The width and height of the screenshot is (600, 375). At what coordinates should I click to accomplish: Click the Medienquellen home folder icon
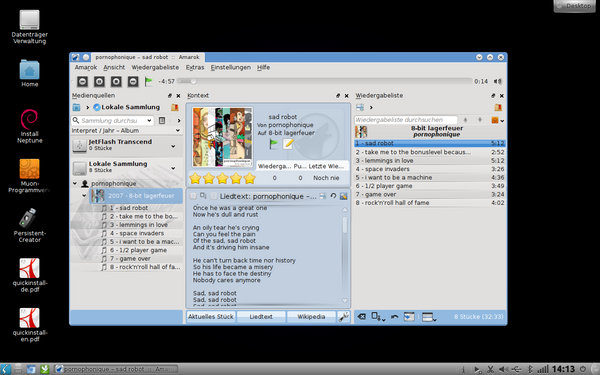(x=76, y=108)
